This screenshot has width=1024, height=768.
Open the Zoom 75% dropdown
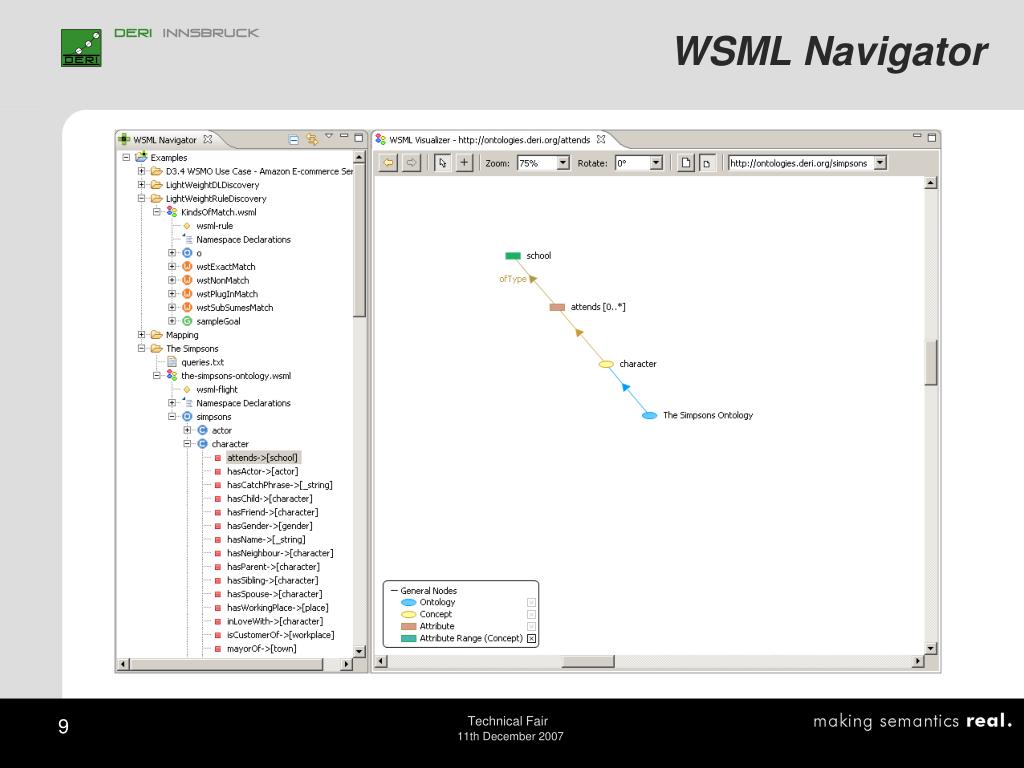563,163
